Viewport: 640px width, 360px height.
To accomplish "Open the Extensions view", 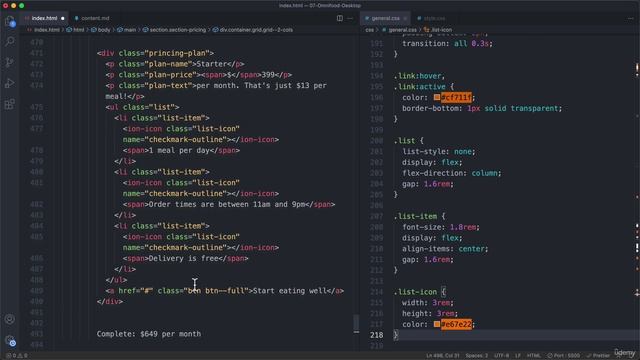I will 10,104.
